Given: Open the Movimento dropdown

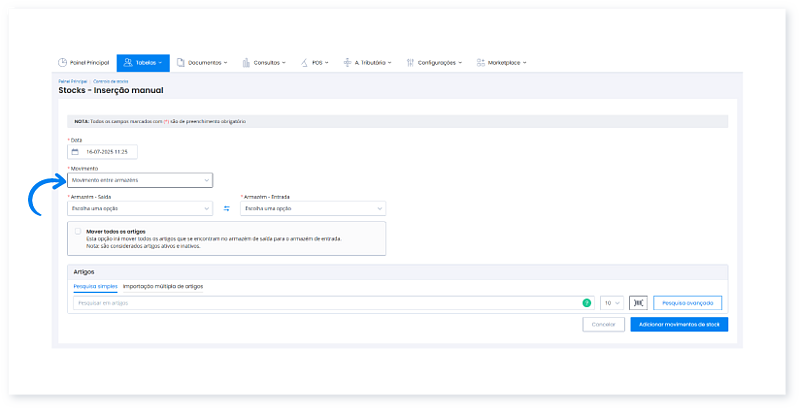Looking at the screenshot, I should (140, 180).
